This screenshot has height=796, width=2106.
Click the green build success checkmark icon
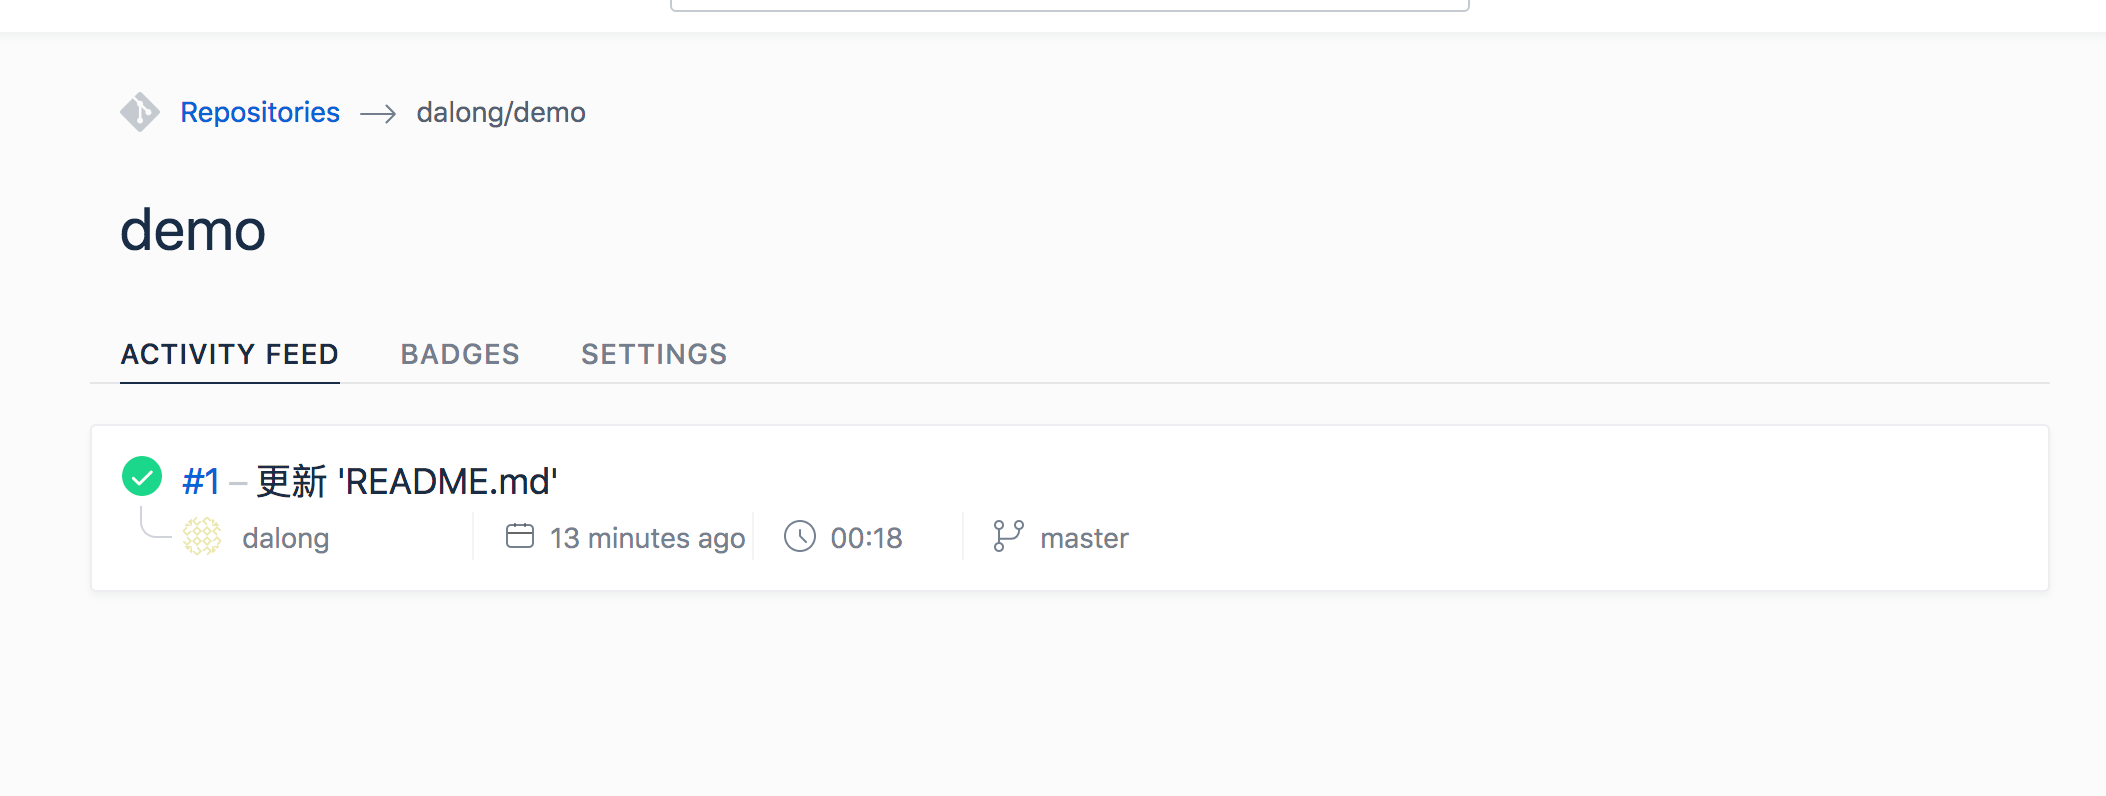pyautogui.click(x=142, y=476)
